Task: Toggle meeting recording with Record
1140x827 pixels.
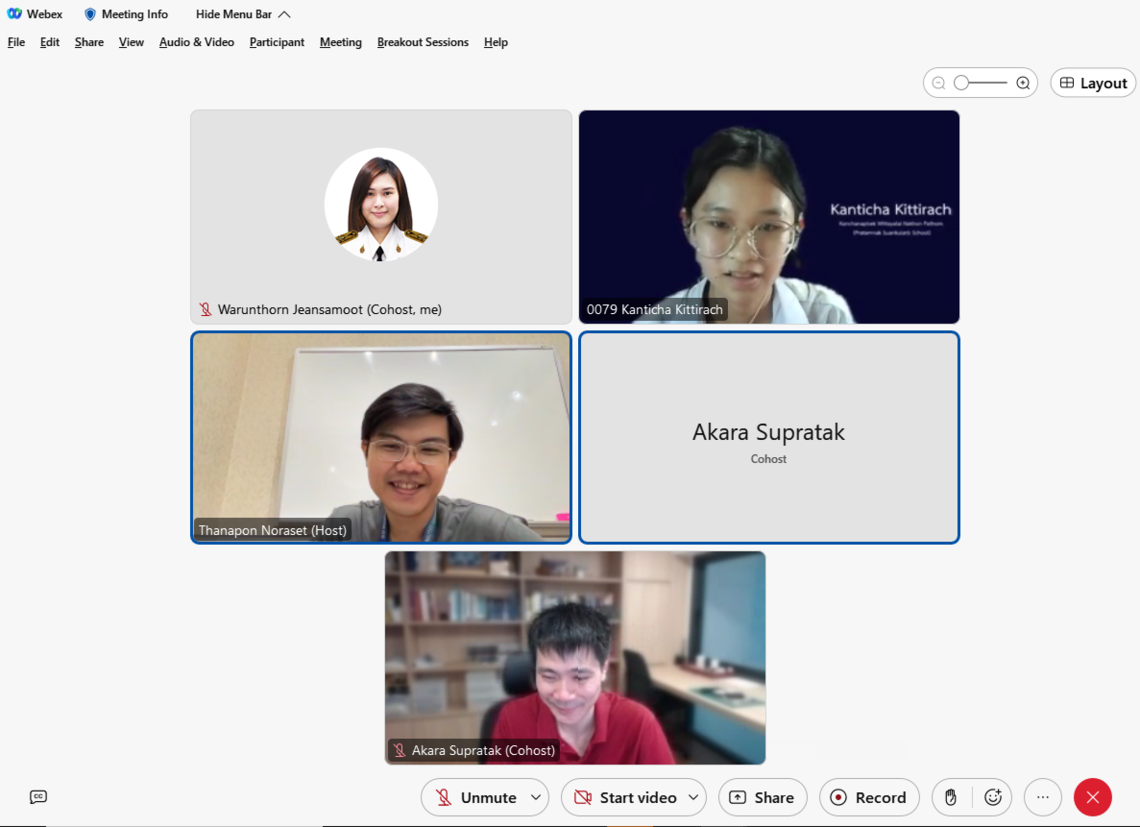Action: (x=868, y=797)
